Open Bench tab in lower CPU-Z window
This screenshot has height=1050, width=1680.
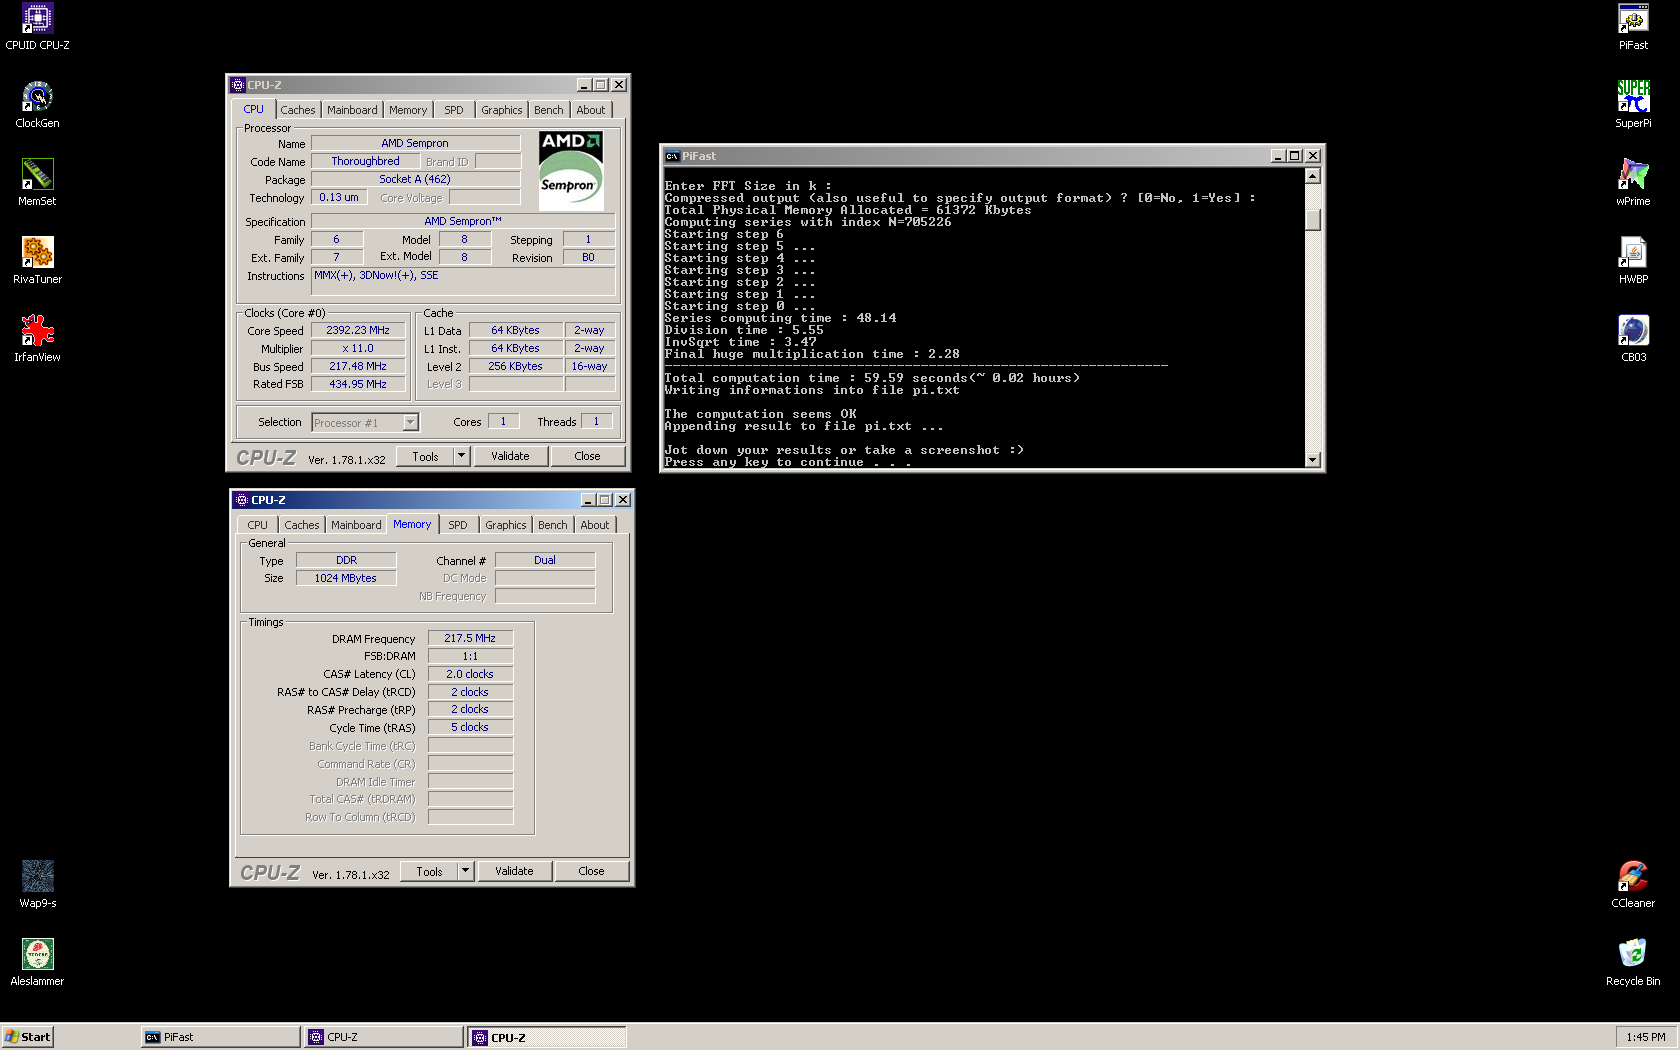(x=553, y=525)
